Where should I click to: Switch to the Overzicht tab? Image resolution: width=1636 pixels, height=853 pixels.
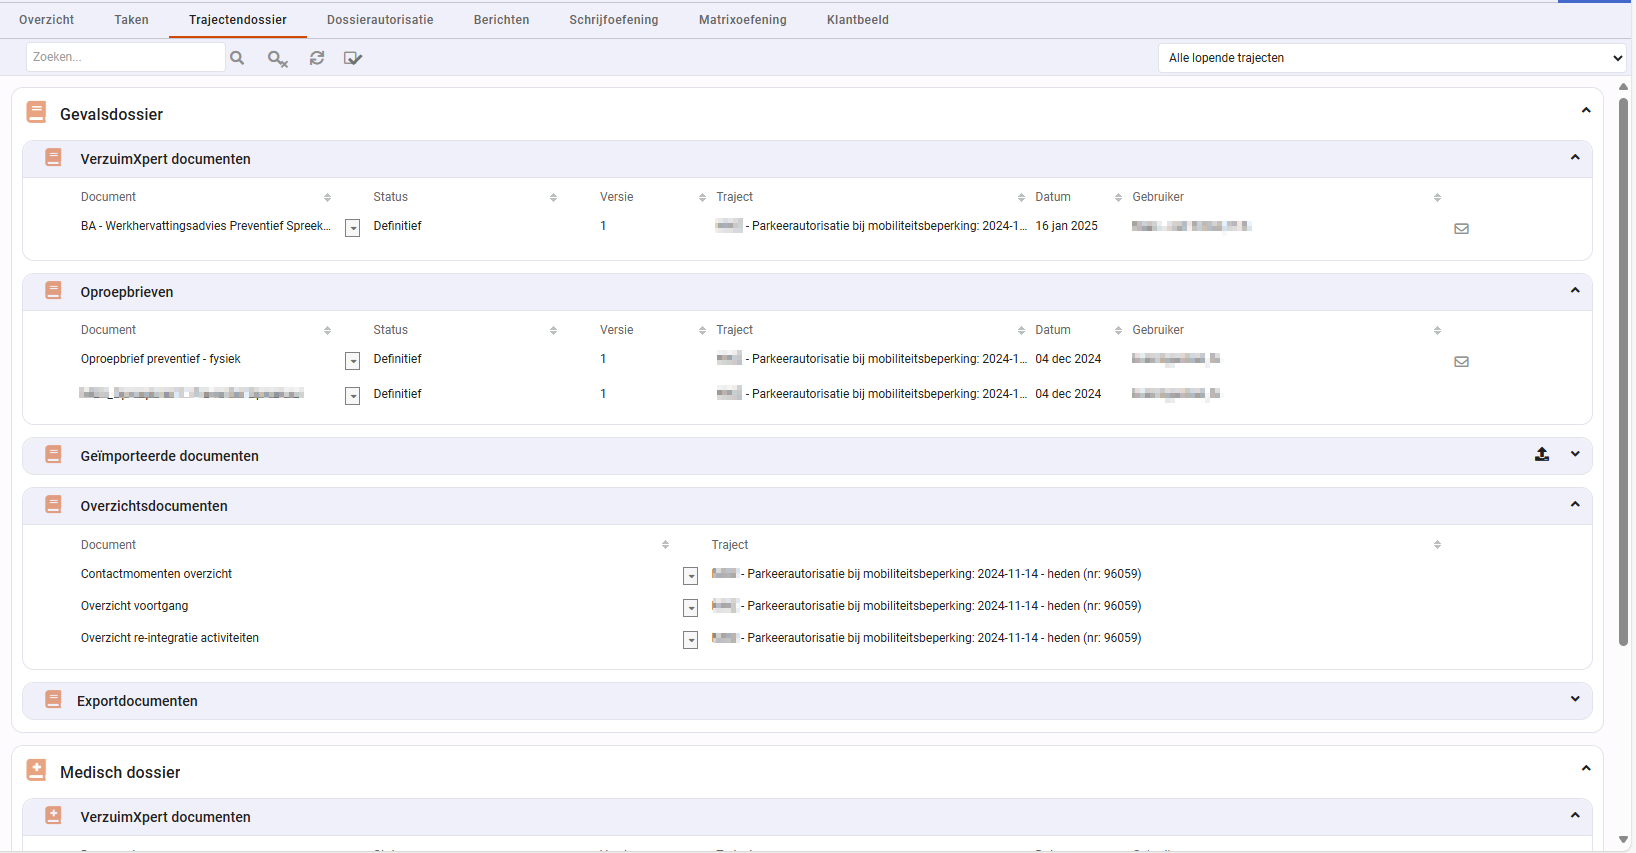[46, 20]
